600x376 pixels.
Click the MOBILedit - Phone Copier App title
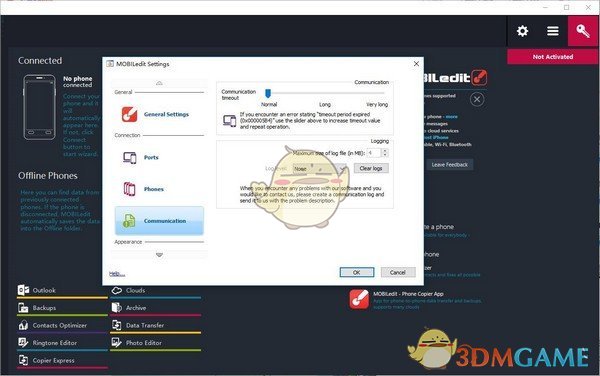point(408,294)
